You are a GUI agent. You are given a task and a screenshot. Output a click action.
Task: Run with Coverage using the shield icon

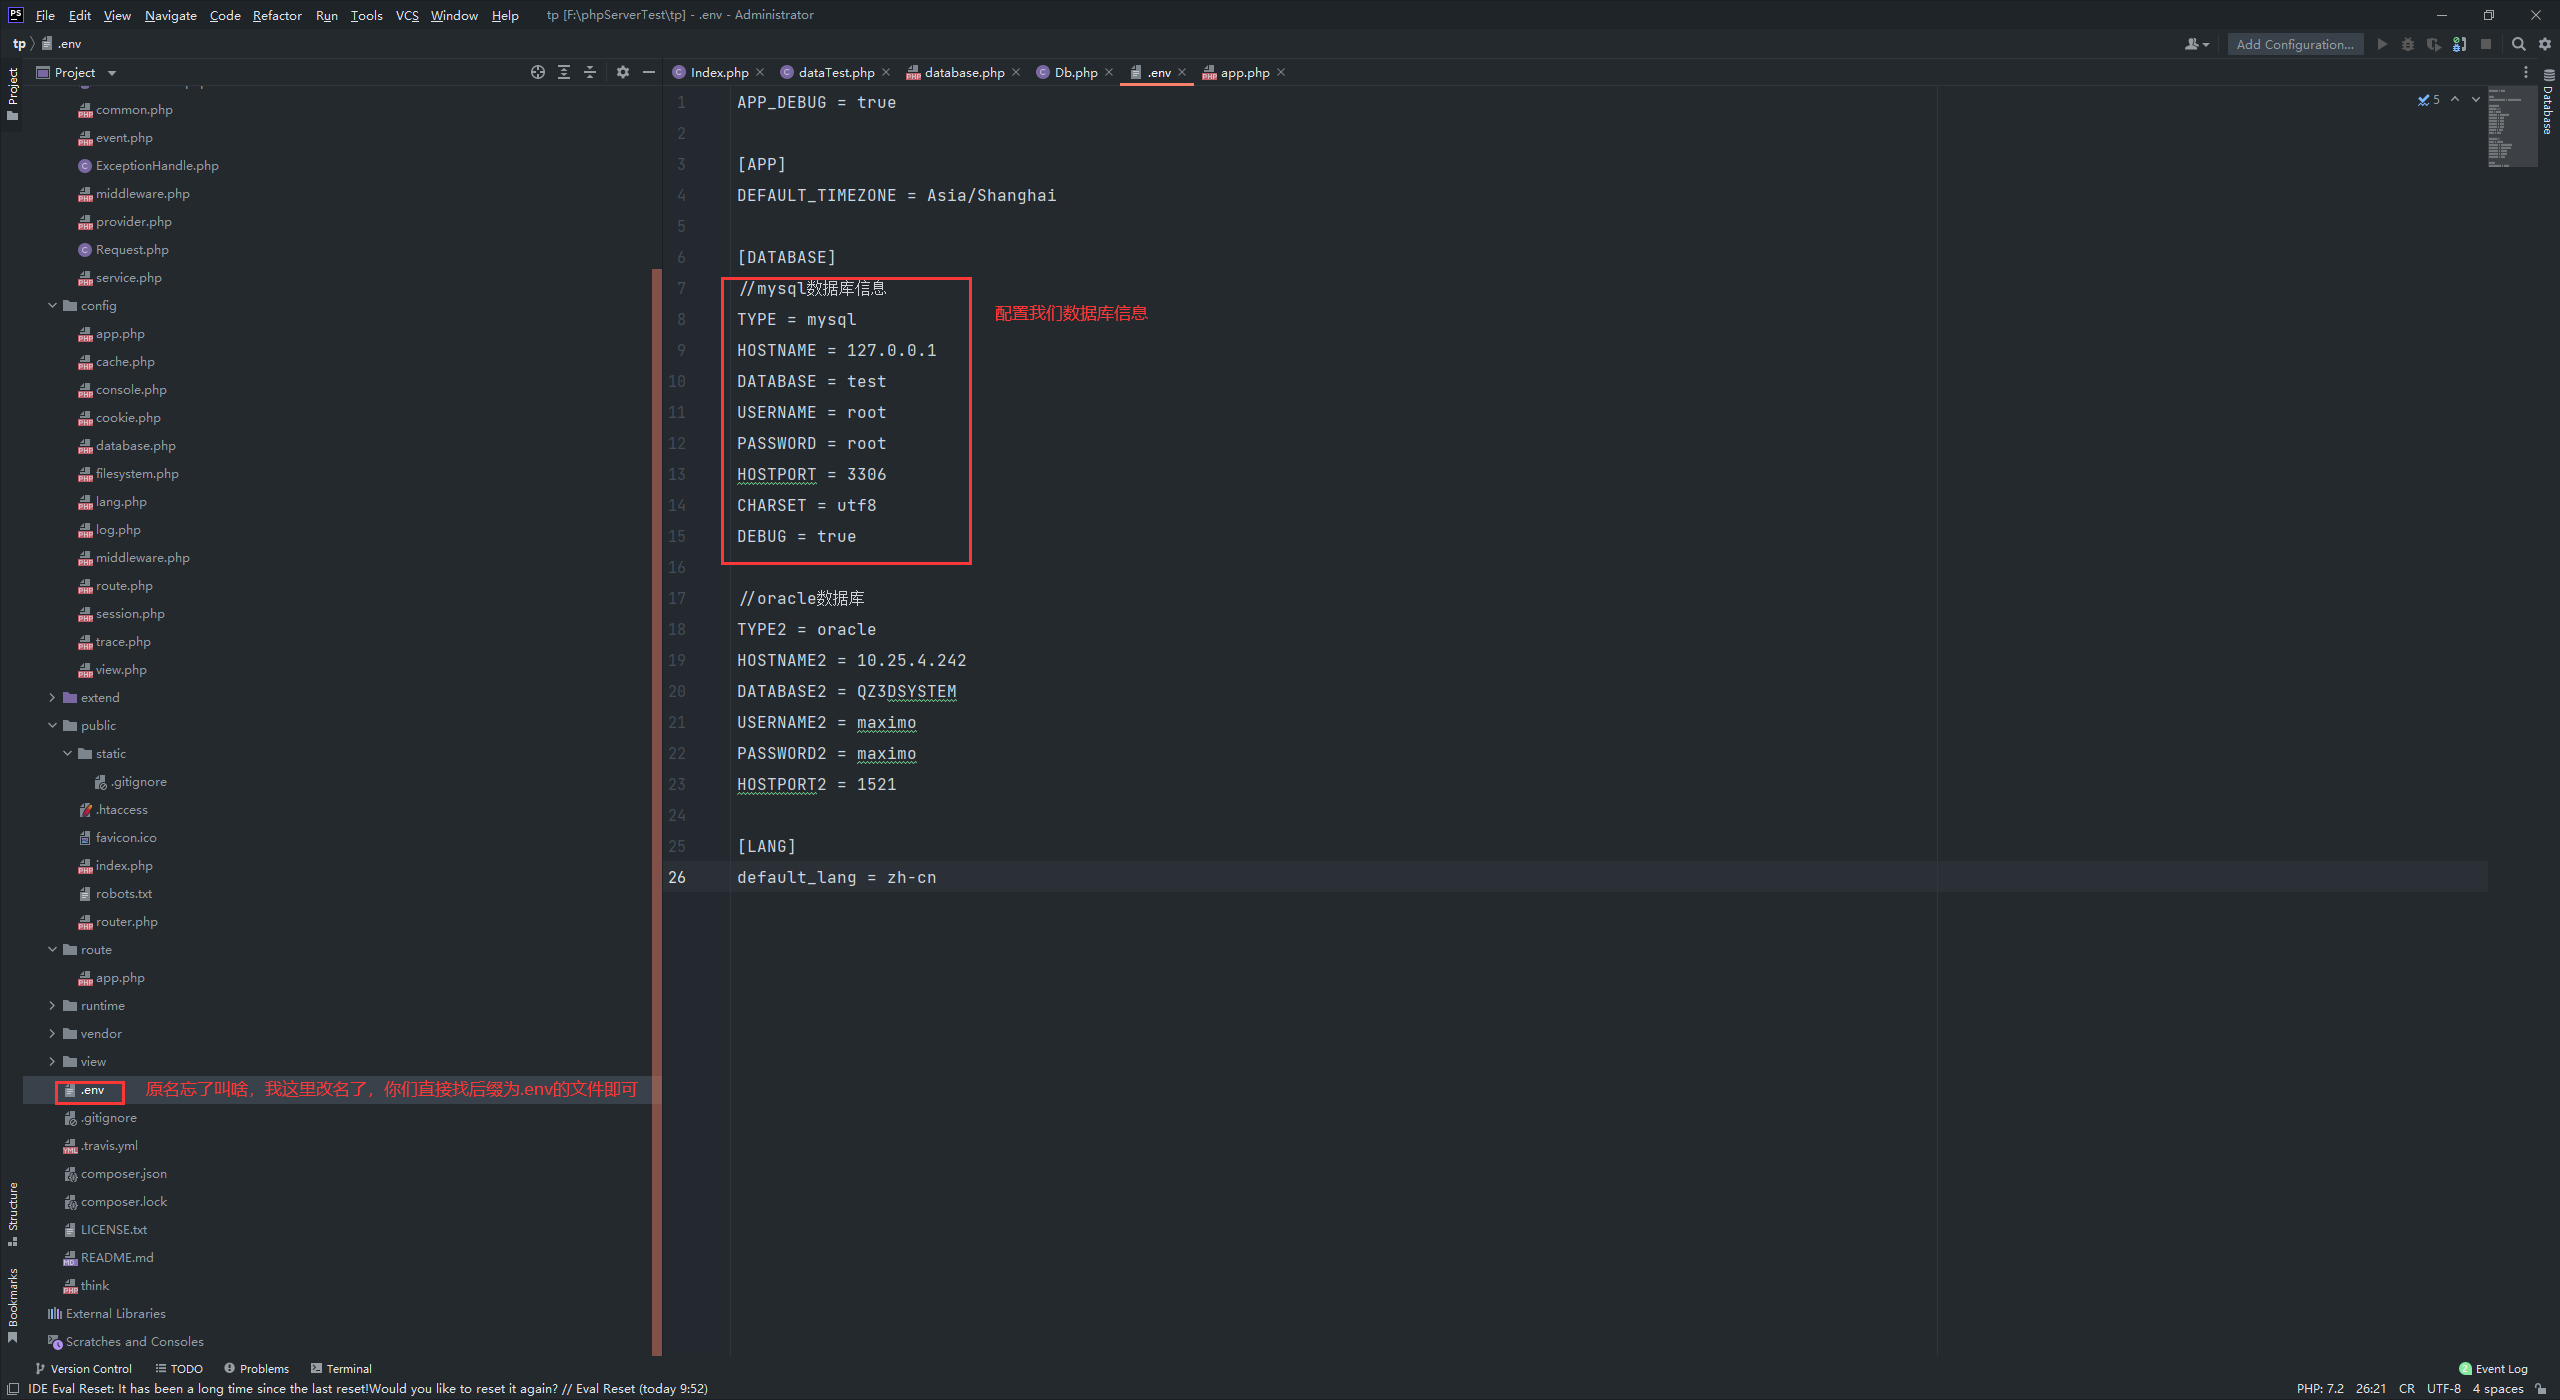2434,44
